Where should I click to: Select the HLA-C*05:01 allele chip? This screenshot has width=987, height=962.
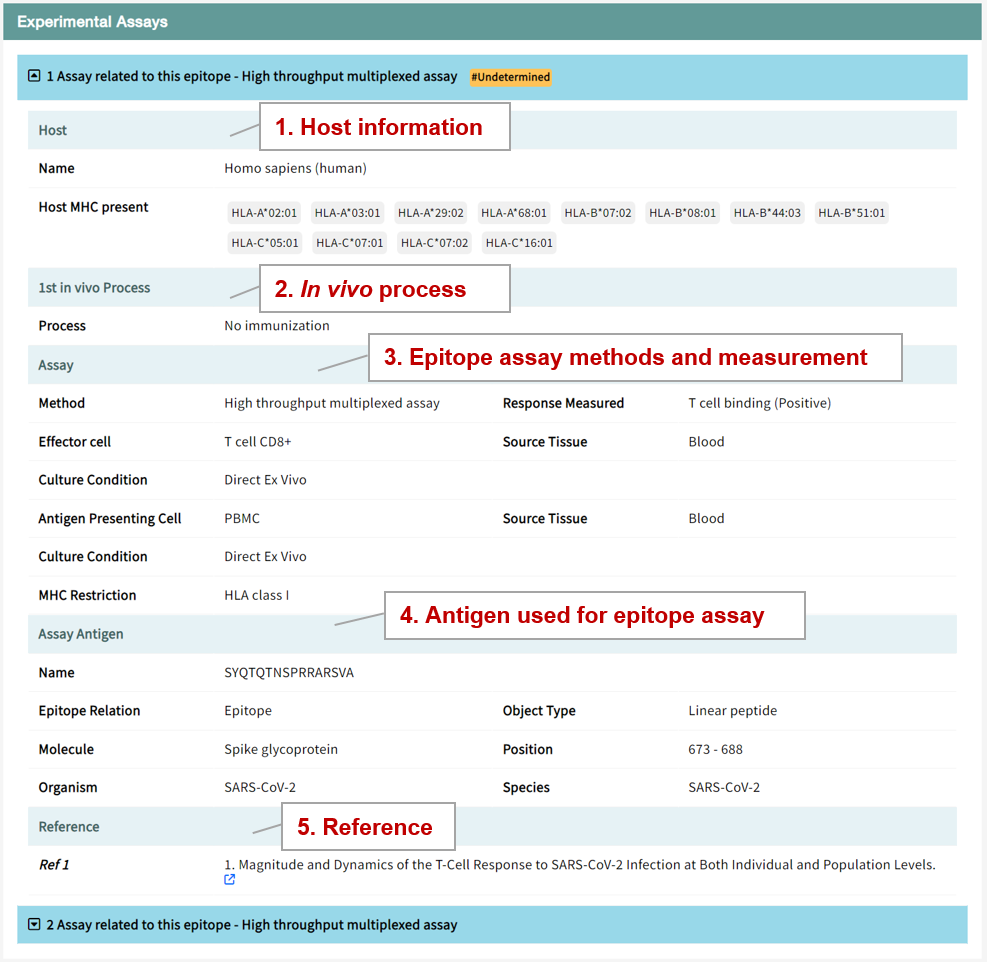pyautogui.click(x=265, y=243)
